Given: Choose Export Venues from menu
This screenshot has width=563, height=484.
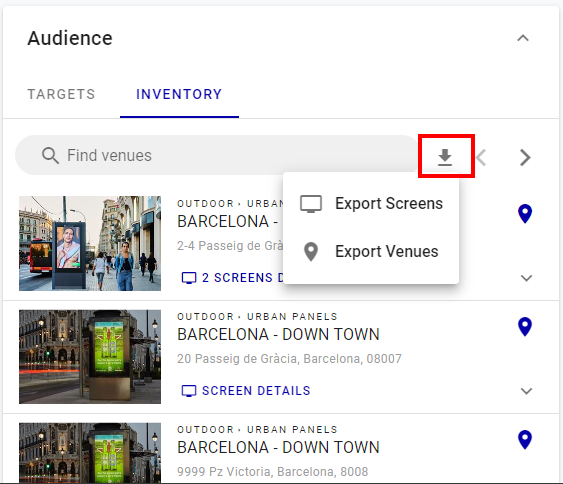Looking at the screenshot, I should coord(371,251).
